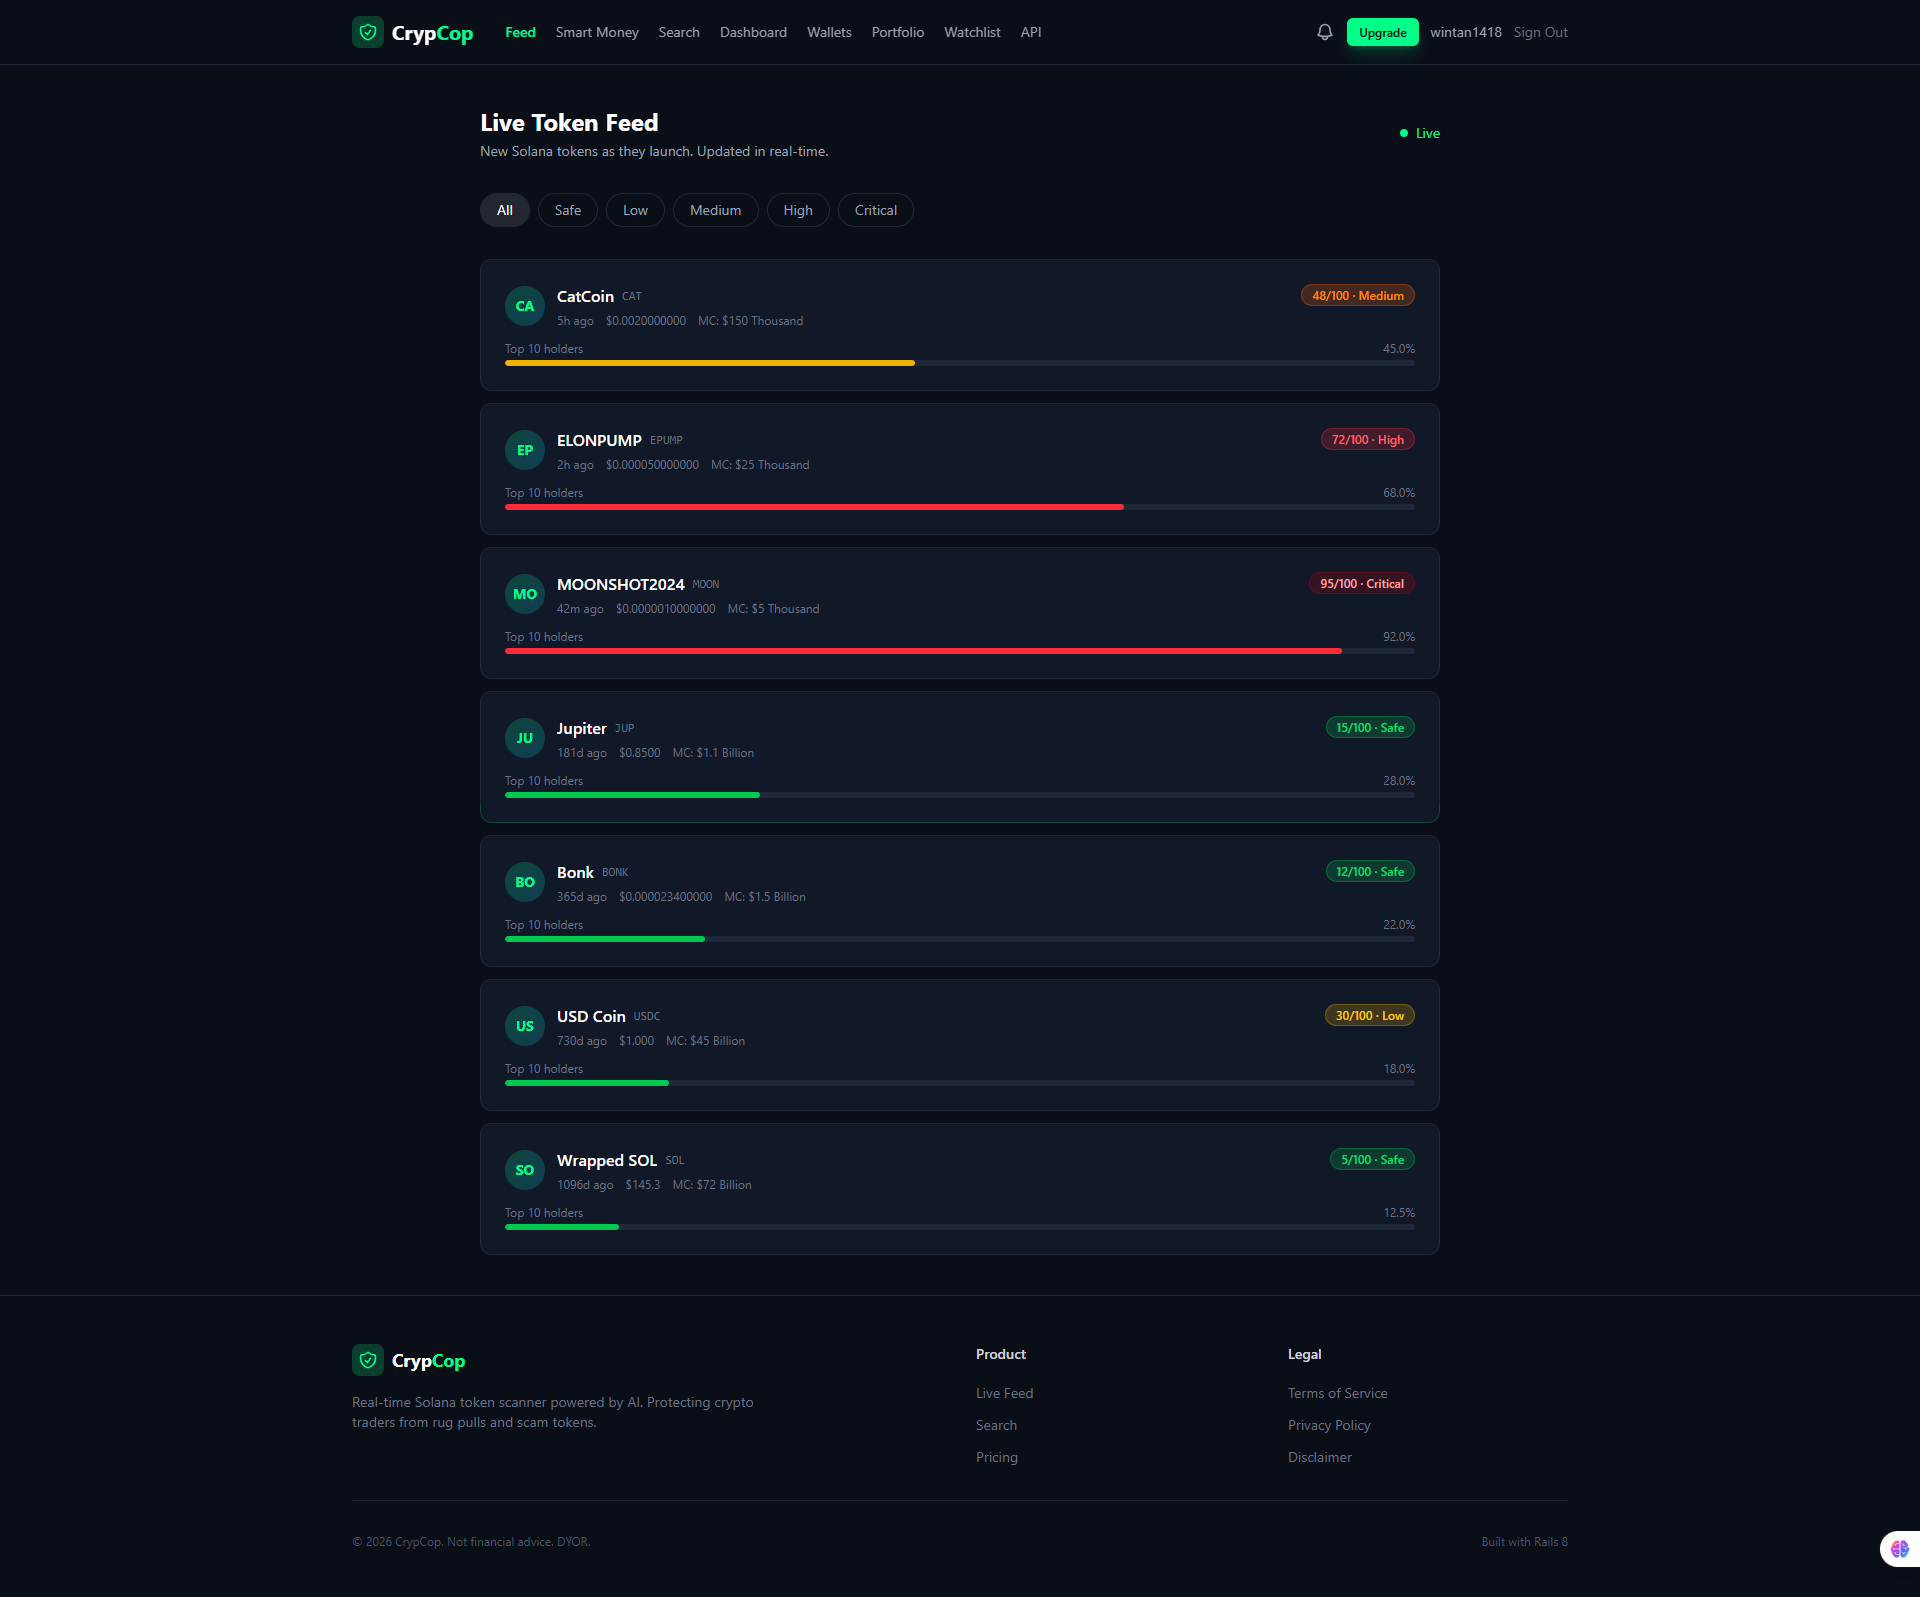The width and height of the screenshot is (1920, 1597).
Task: Click the EP avatar for ELONPUMP
Action: [525, 450]
